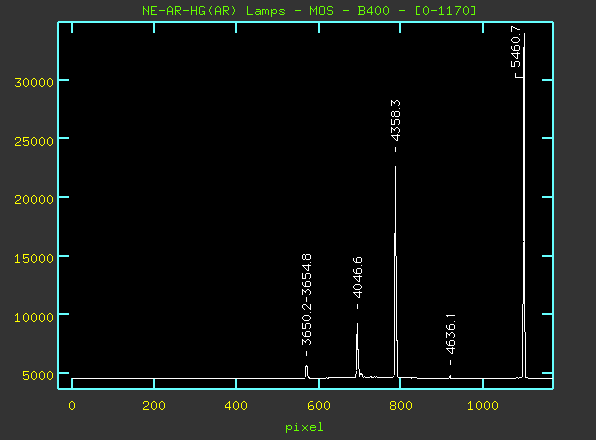Viewport: 596px width, 440px height.
Task: Click the y-axis value 15000
Action: click(34, 258)
